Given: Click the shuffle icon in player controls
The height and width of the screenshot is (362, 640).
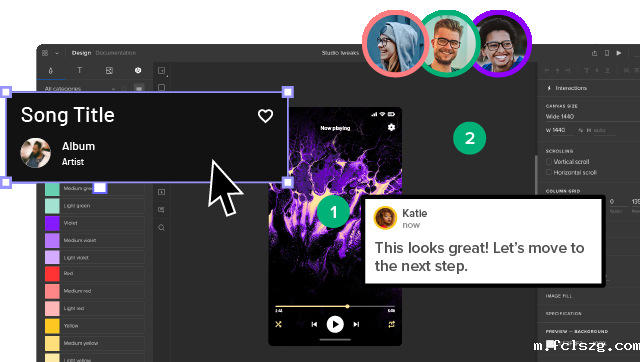Looking at the screenshot, I should click(x=278, y=324).
